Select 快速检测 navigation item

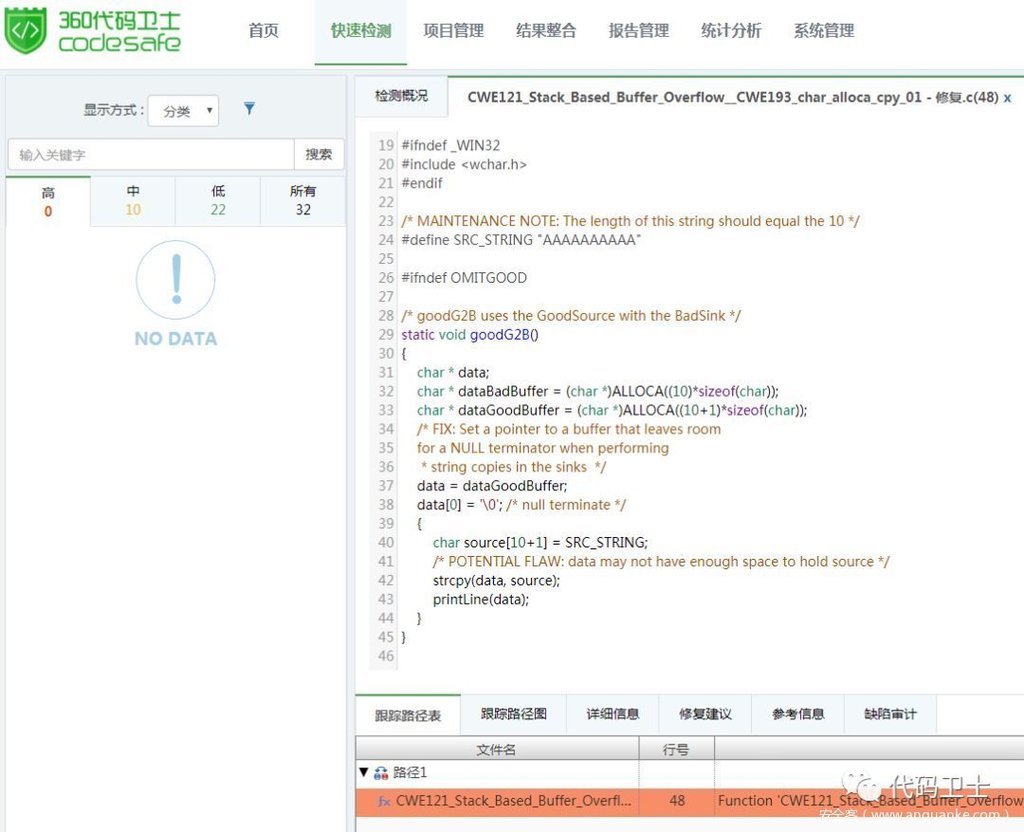tap(360, 31)
